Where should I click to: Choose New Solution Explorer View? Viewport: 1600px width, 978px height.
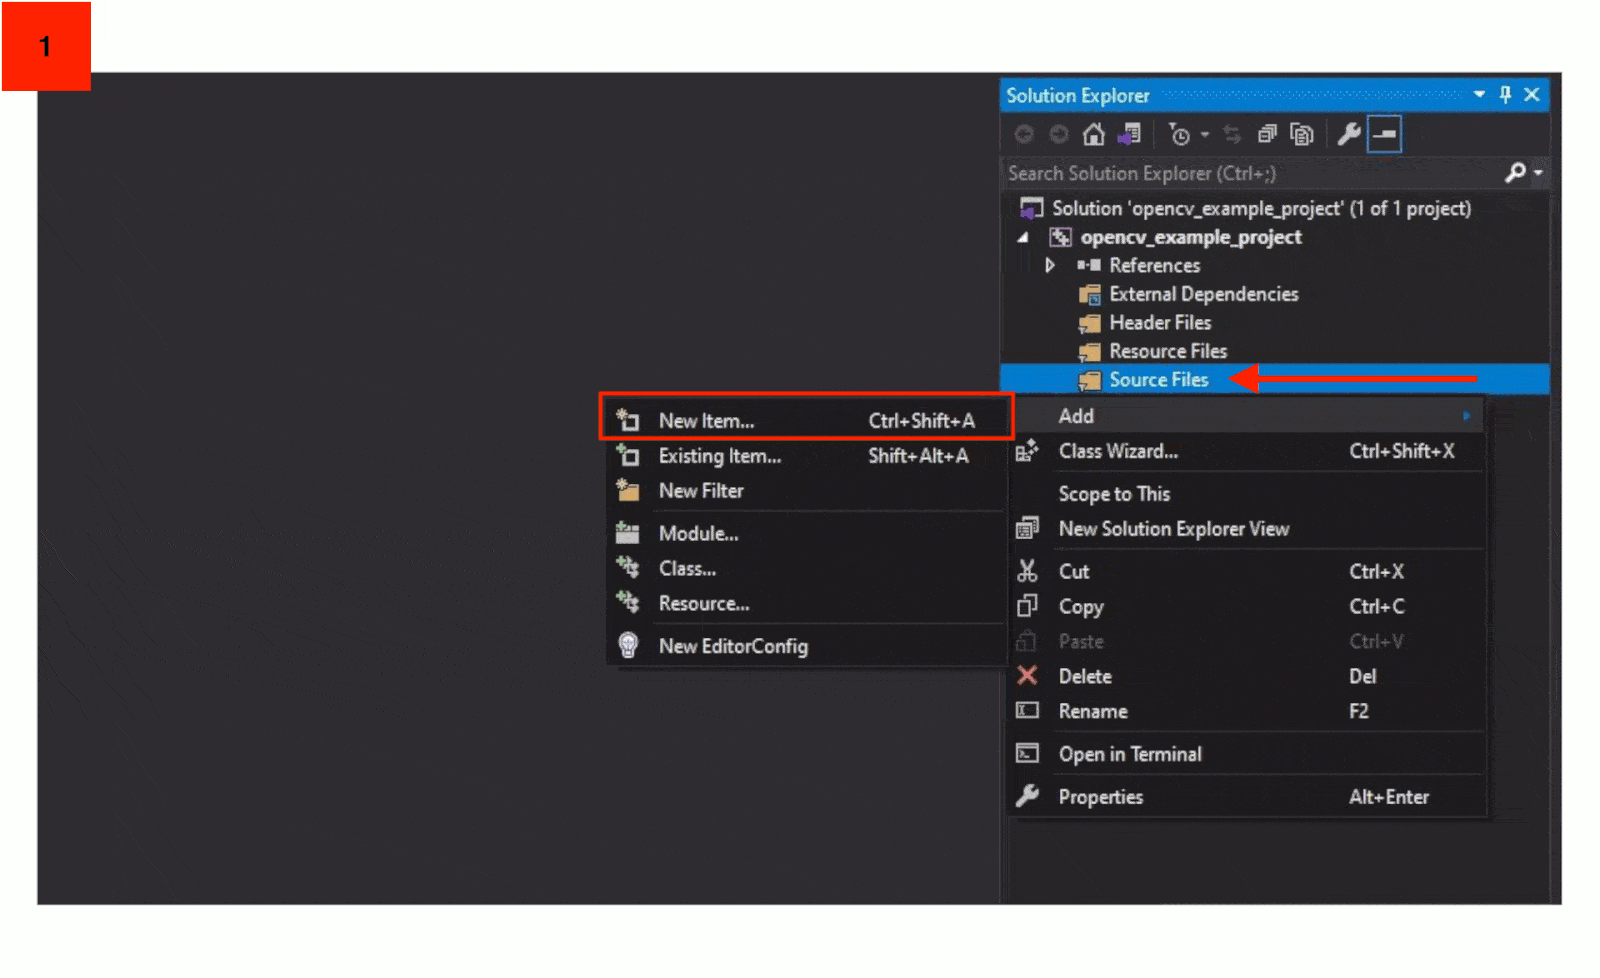coord(1246,529)
